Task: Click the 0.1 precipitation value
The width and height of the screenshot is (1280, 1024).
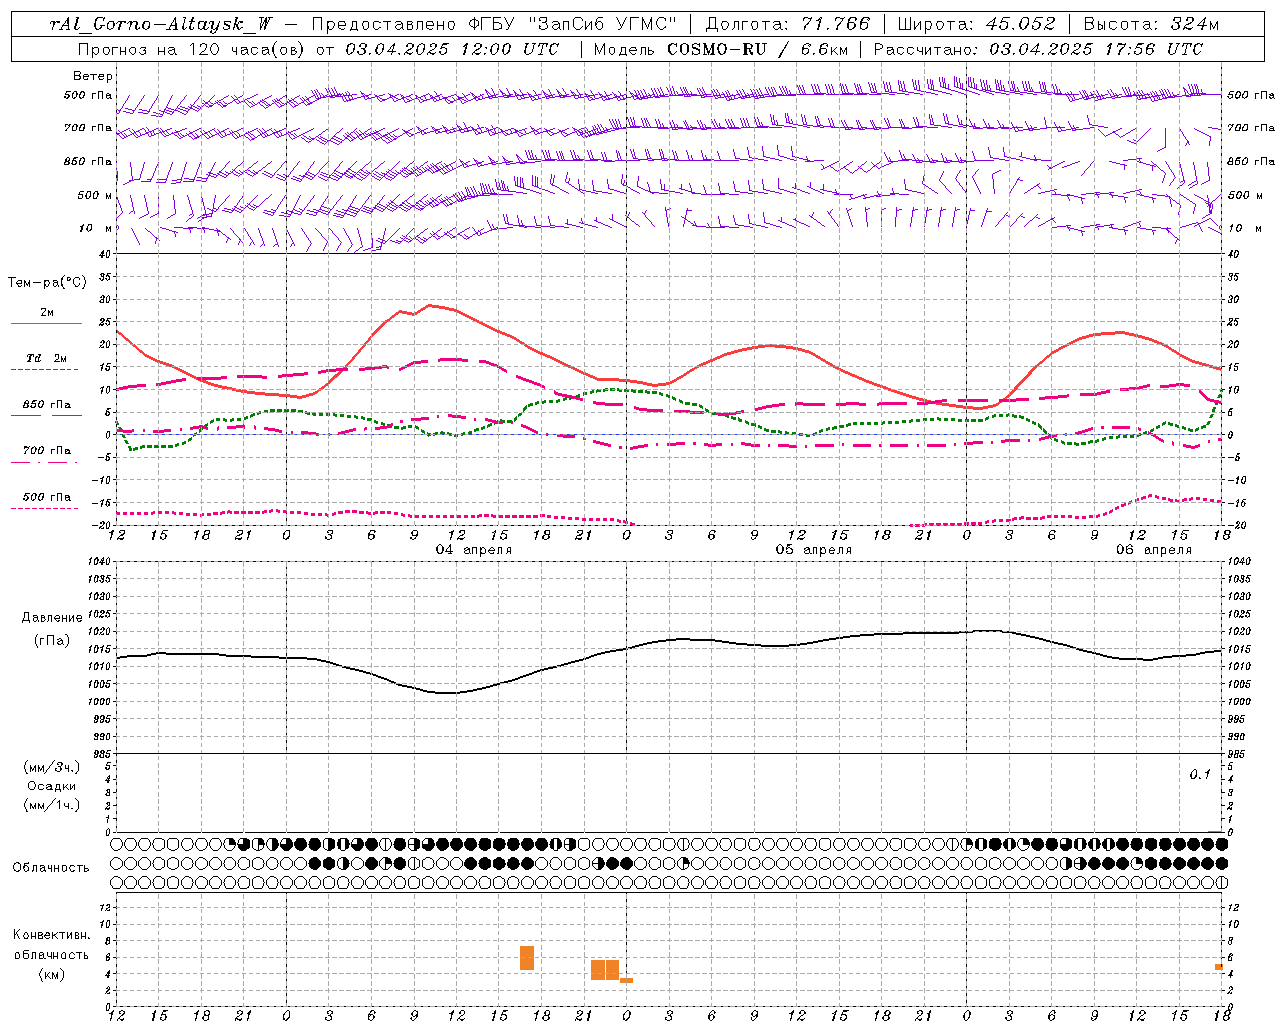Action: coord(1200,775)
